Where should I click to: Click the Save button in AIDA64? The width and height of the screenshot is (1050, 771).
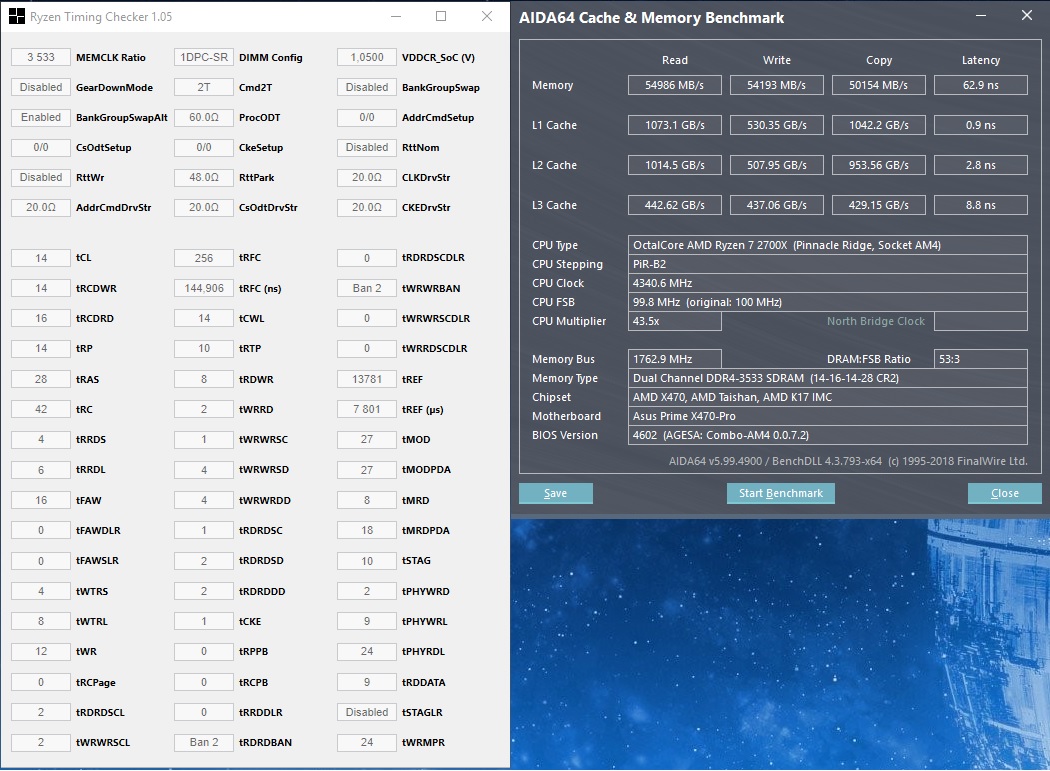pos(555,493)
